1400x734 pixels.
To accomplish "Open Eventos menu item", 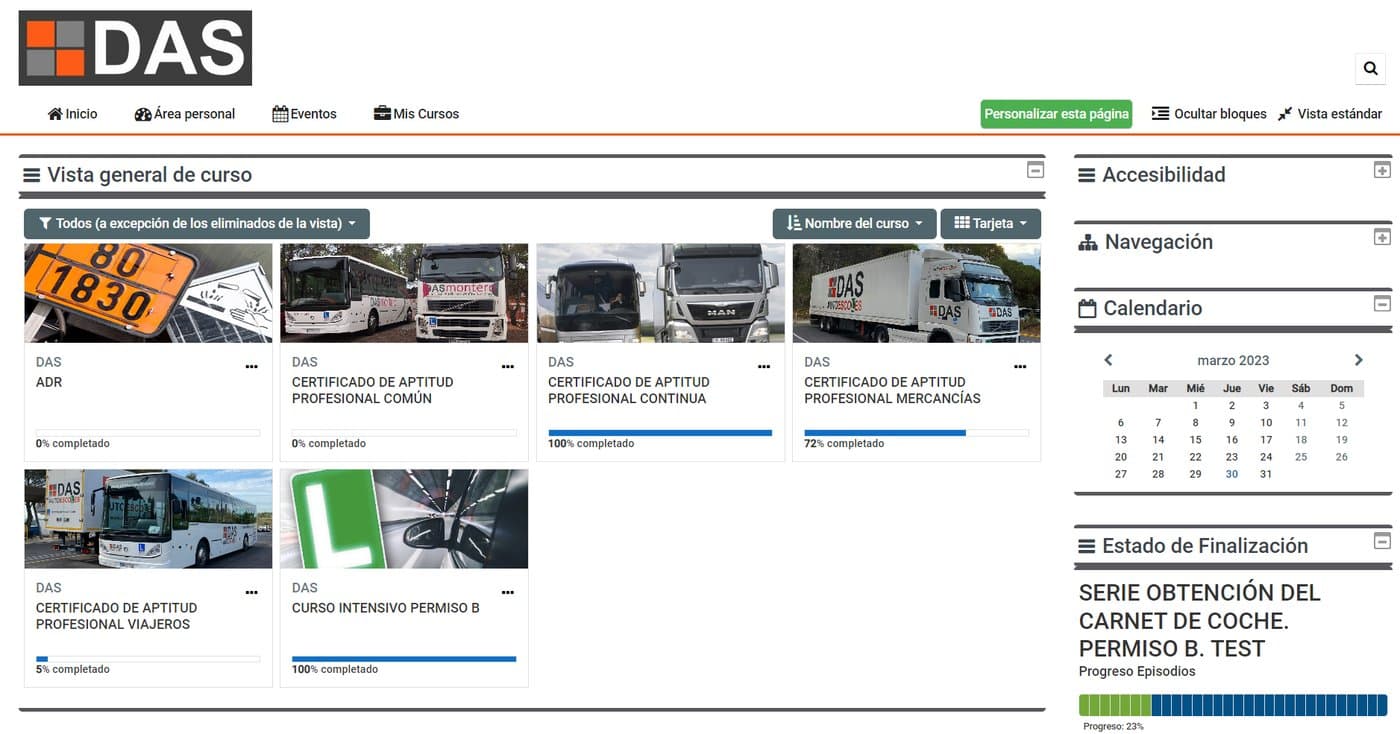I will point(305,114).
